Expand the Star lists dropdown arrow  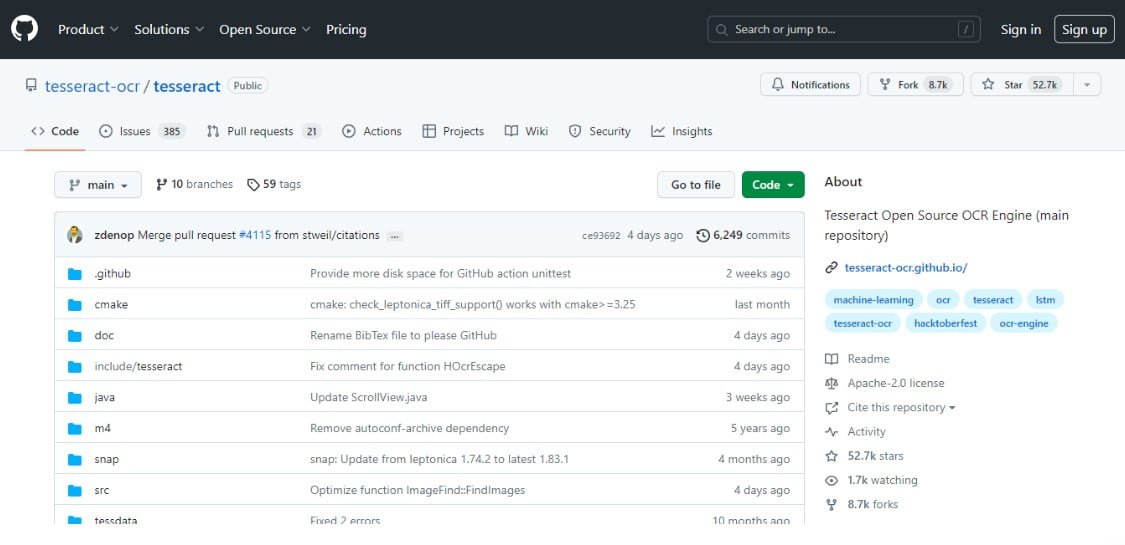[1087, 85]
